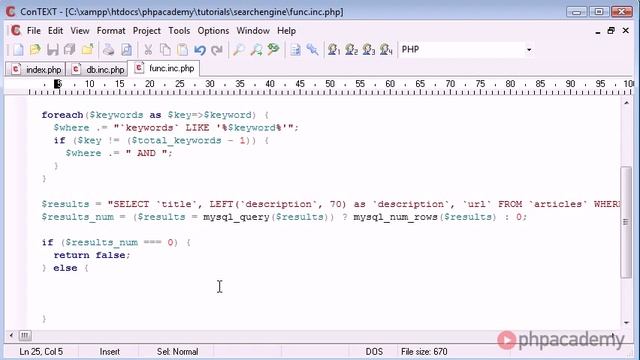Open the Project menu
This screenshot has width=640, height=360.
[147, 31]
